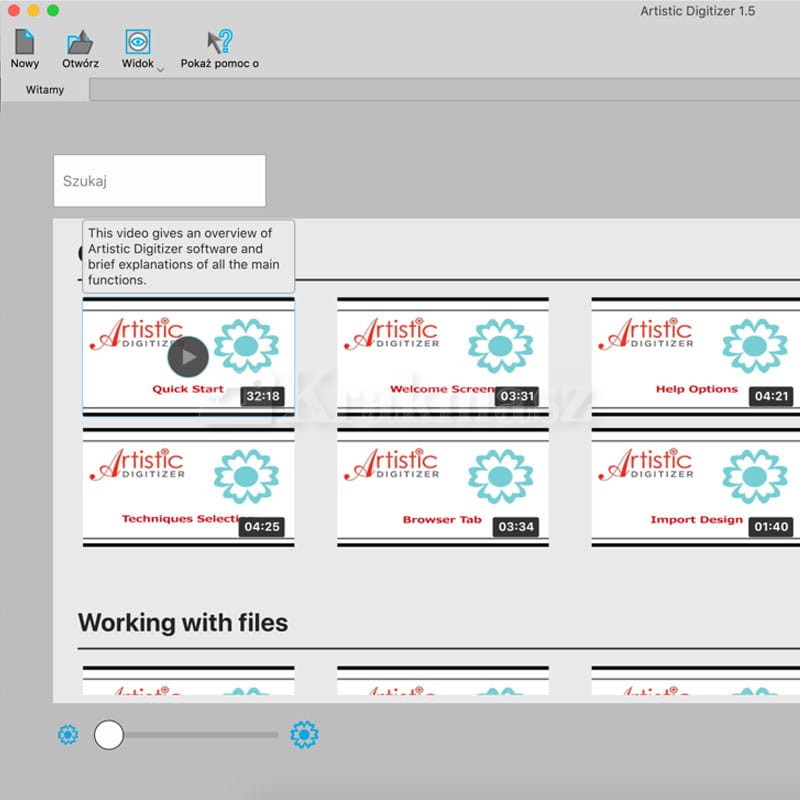The image size is (800, 800).
Task: Click the thumbnail size slider handle
Action: point(109,735)
